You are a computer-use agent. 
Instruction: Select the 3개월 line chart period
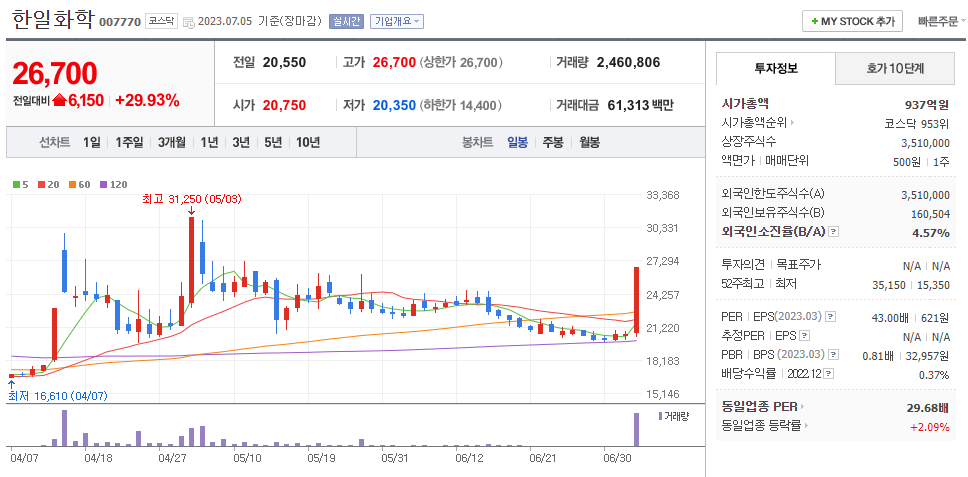pyautogui.click(x=171, y=143)
